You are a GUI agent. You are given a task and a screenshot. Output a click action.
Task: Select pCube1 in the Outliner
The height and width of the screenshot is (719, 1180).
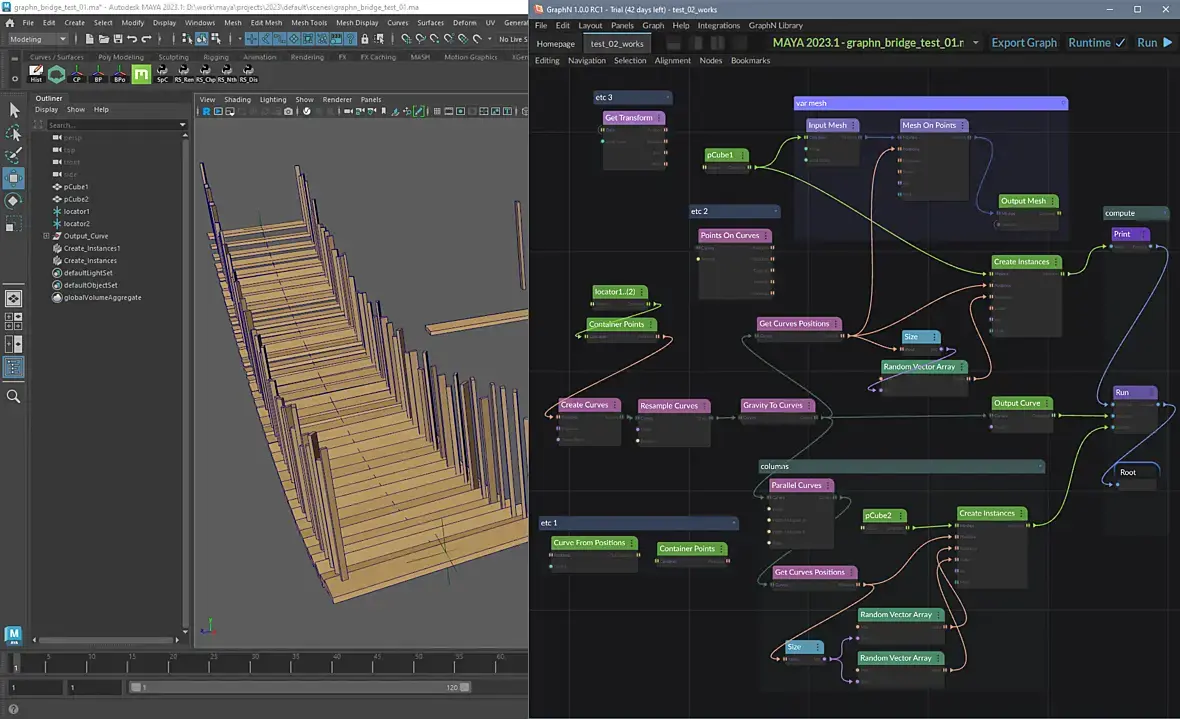point(76,187)
